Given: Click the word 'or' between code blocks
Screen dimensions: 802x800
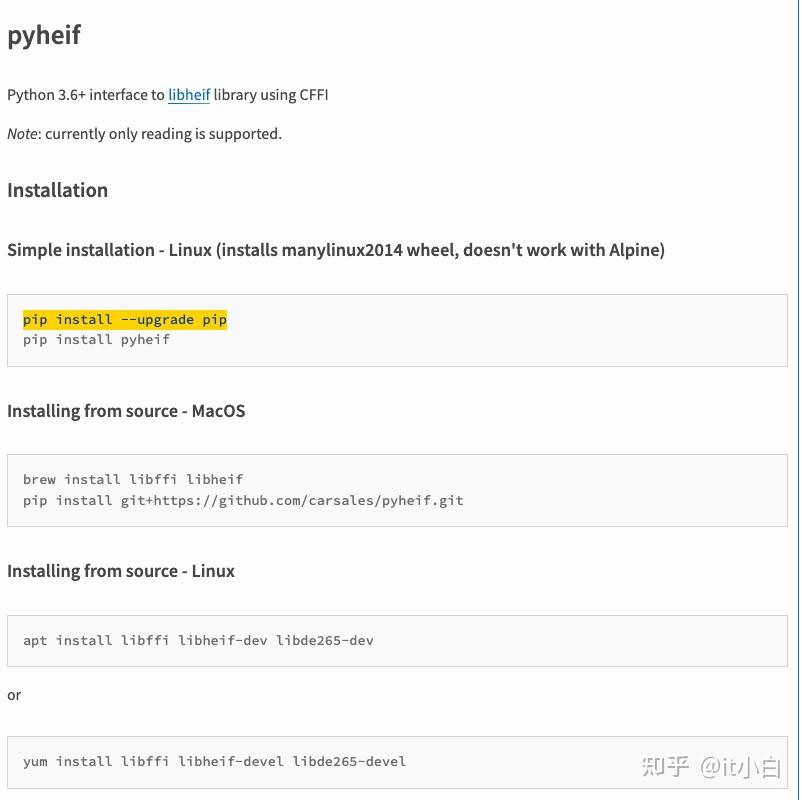Looking at the screenshot, I should point(14,695).
